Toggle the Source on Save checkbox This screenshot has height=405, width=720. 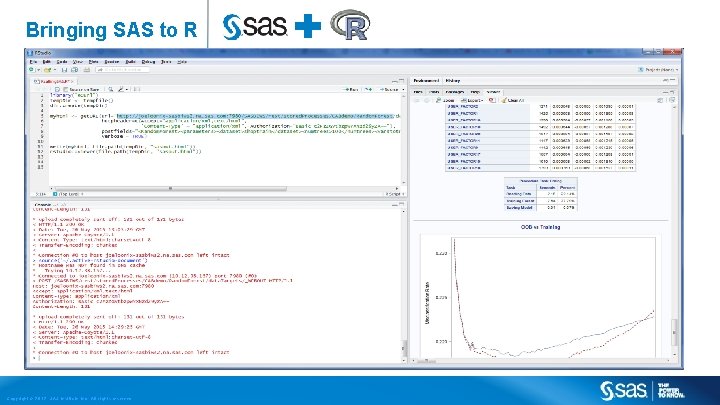tap(66, 89)
